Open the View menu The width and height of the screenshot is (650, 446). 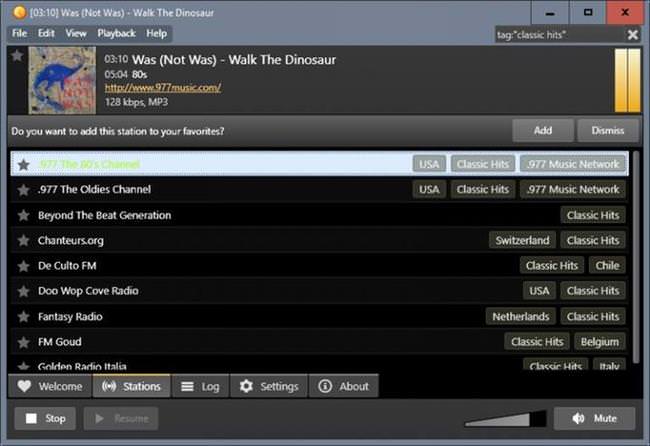(x=76, y=34)
